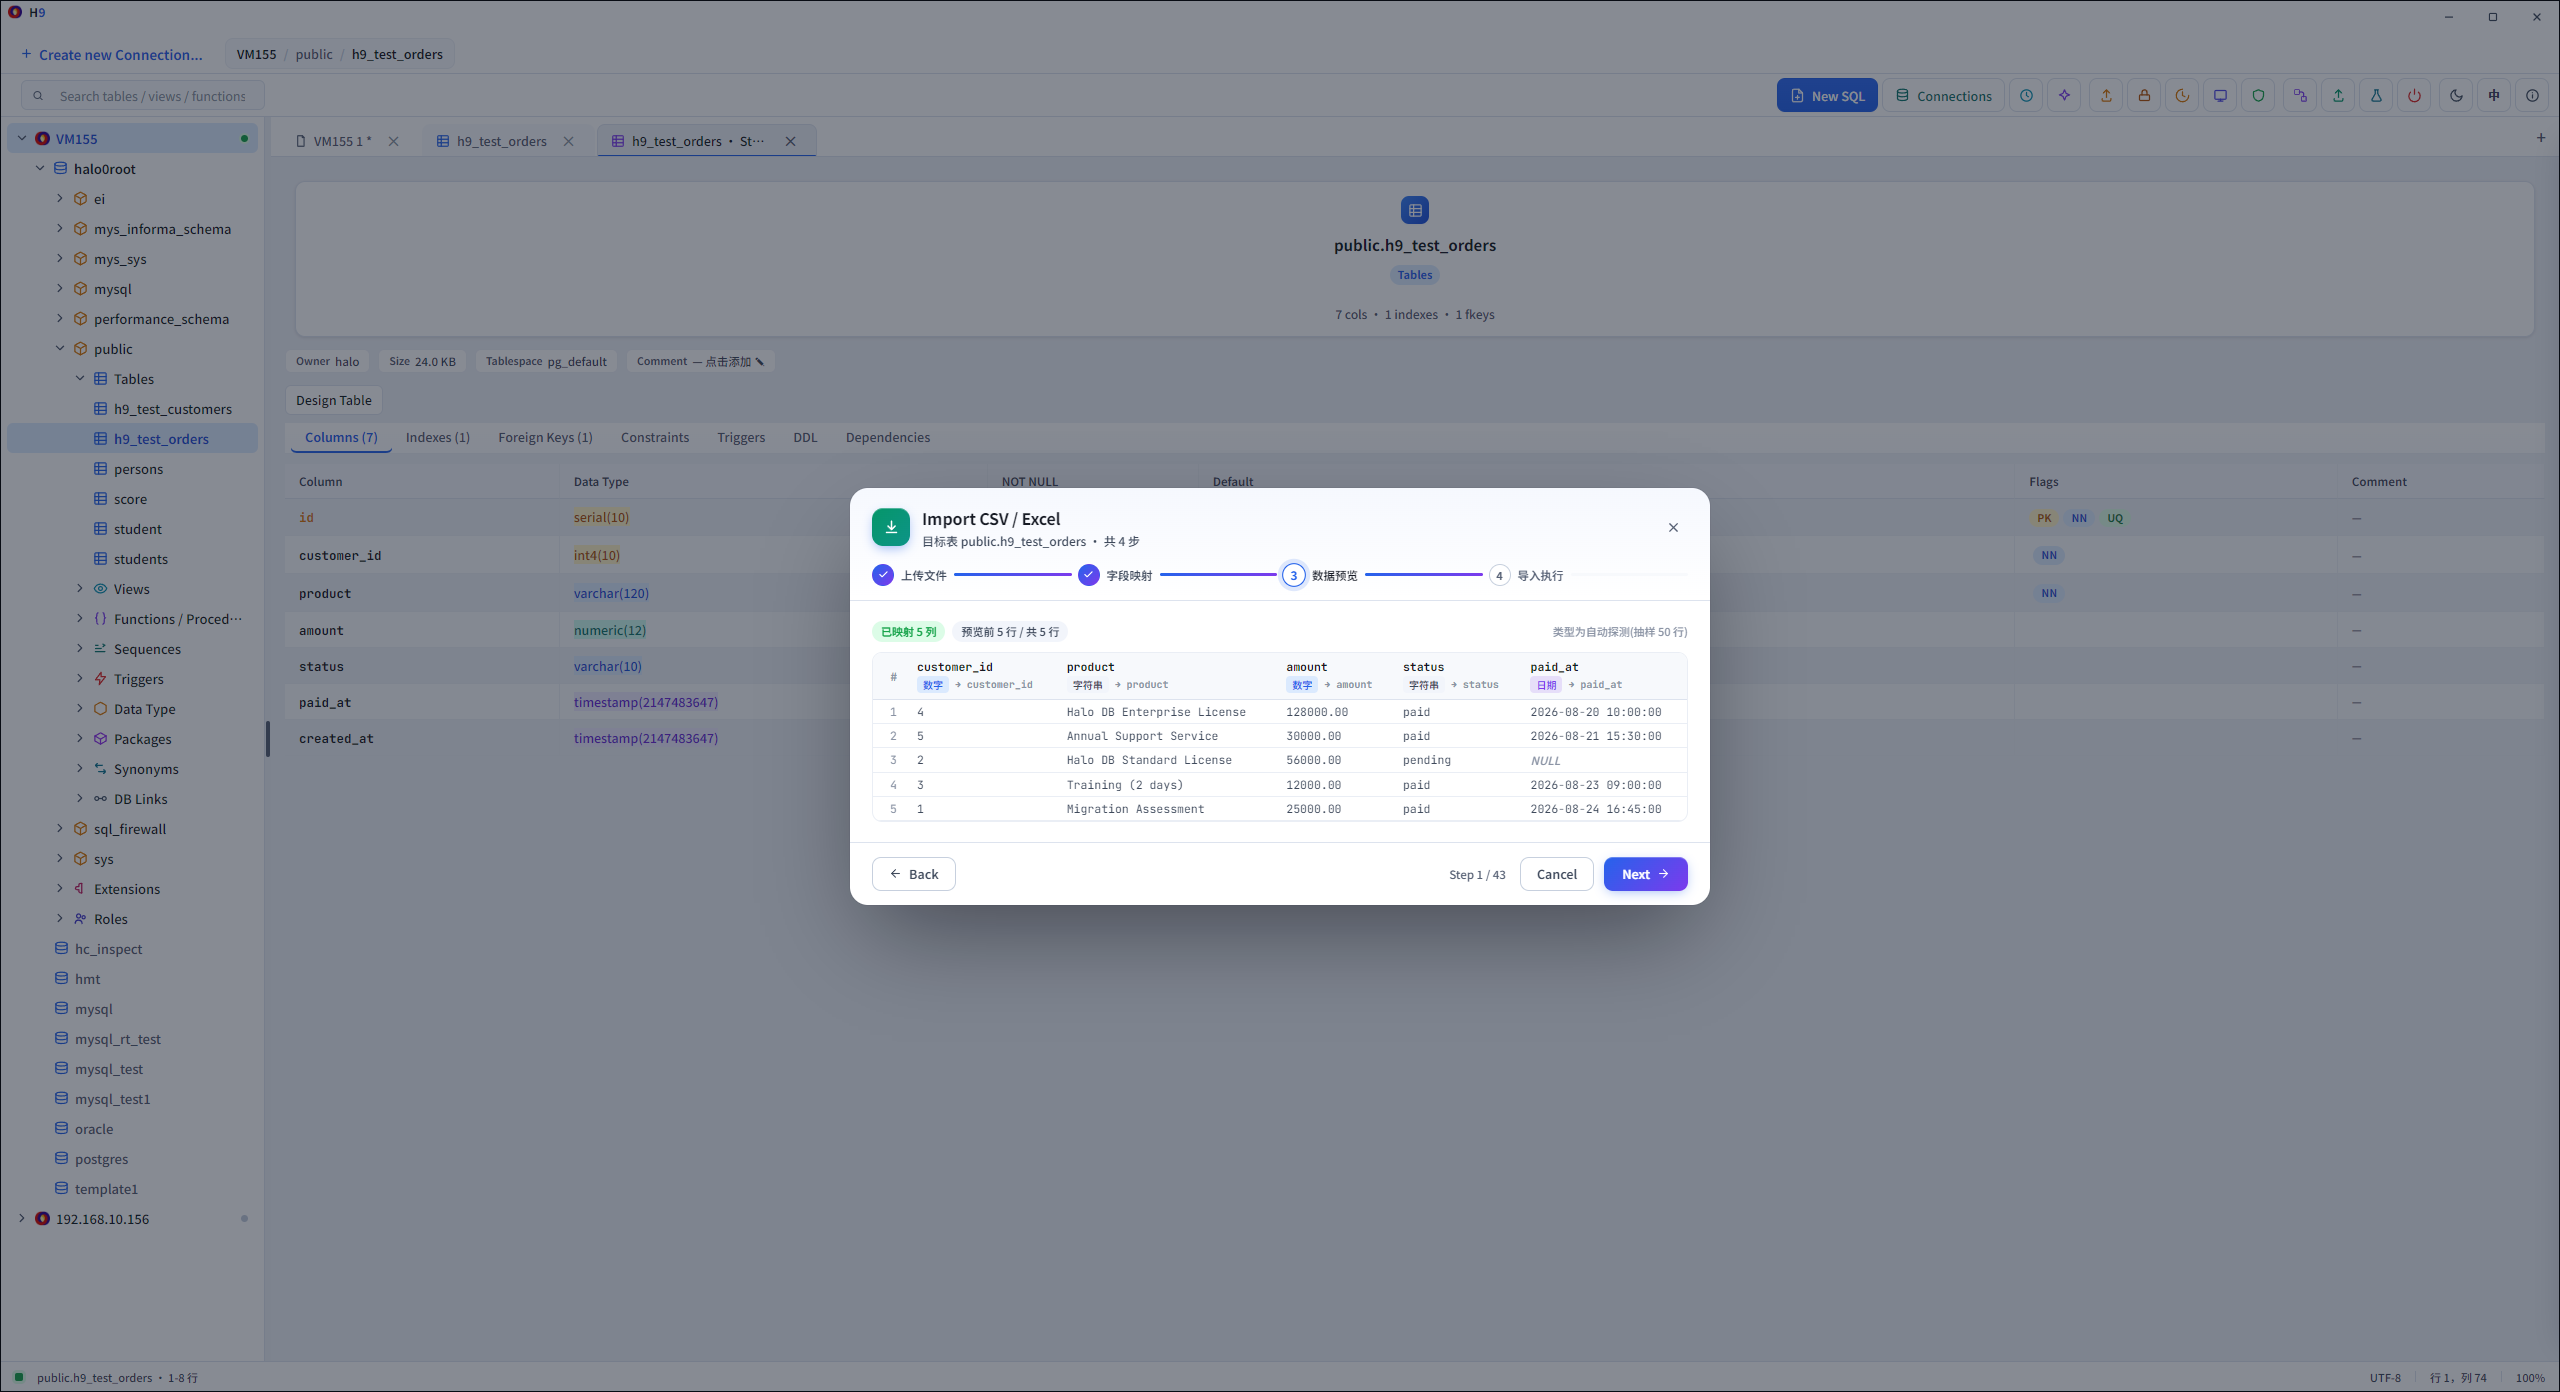Go to wizard step 上传文件
The height and width of the screenshot is (1392, 2560).
909,576
